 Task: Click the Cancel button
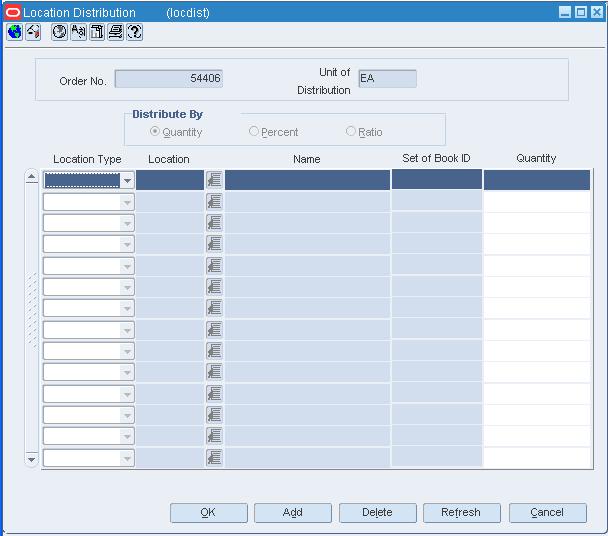[548, 513]
